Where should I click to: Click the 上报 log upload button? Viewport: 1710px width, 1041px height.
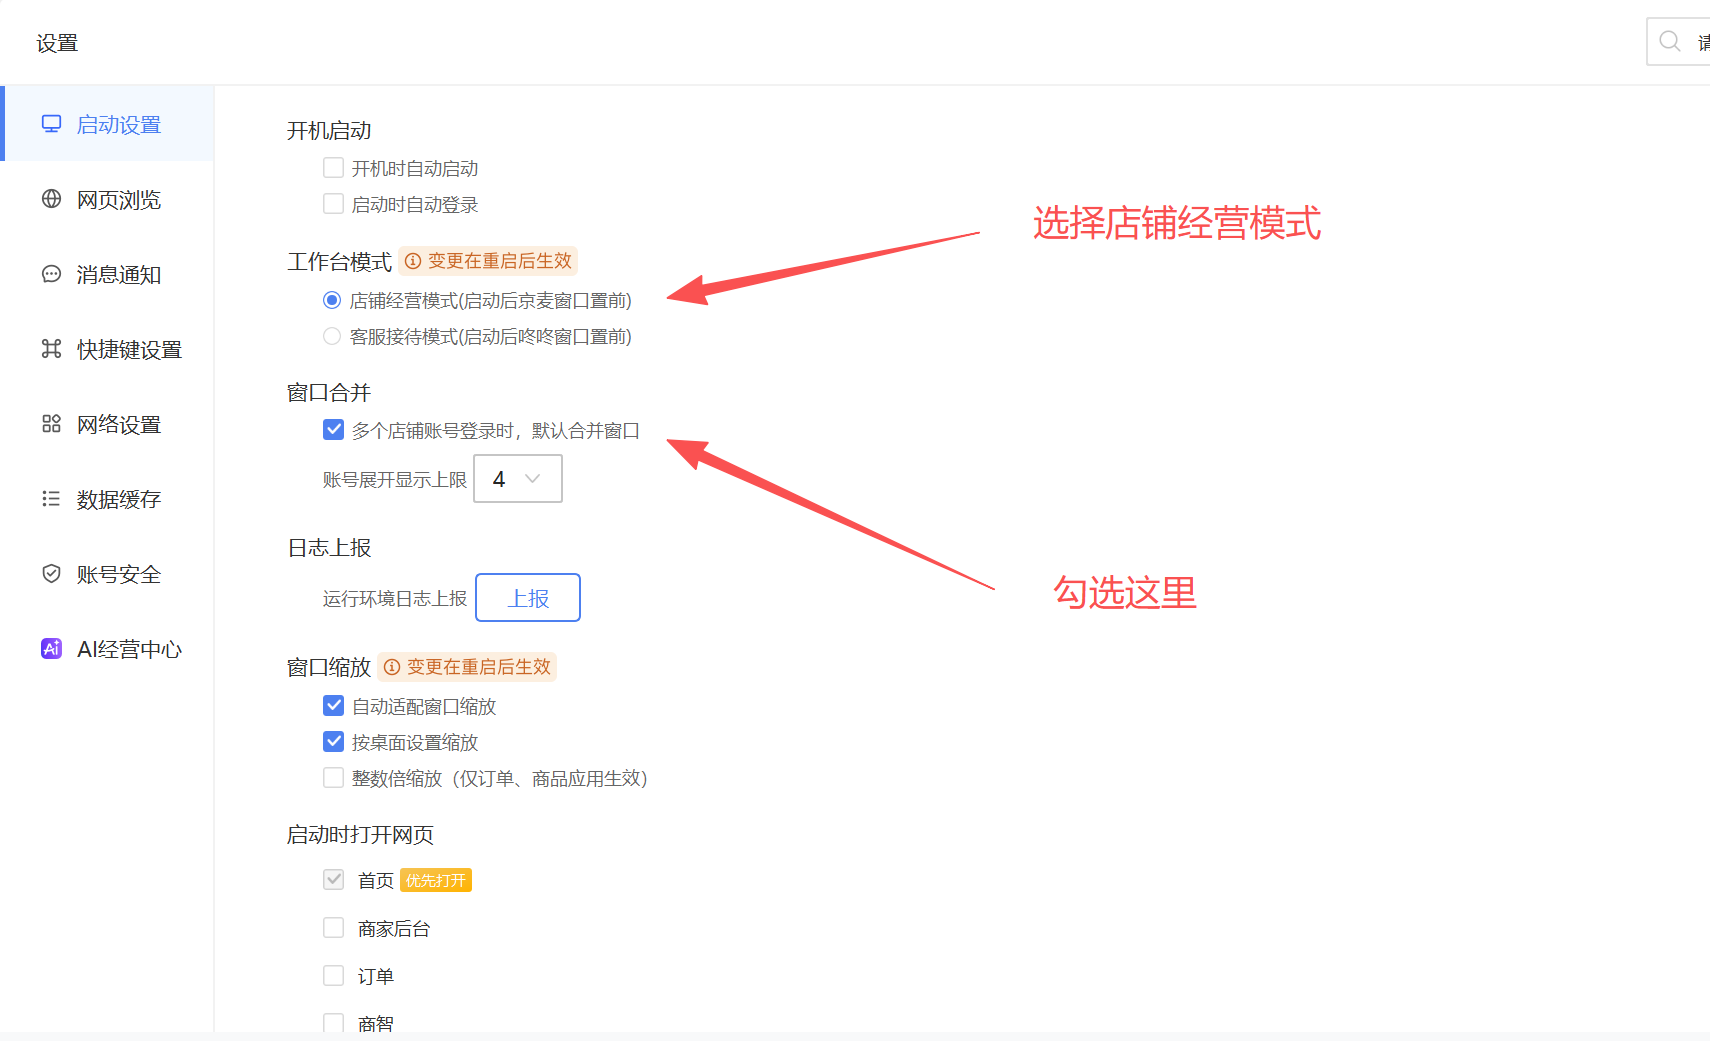pos(528,598)
